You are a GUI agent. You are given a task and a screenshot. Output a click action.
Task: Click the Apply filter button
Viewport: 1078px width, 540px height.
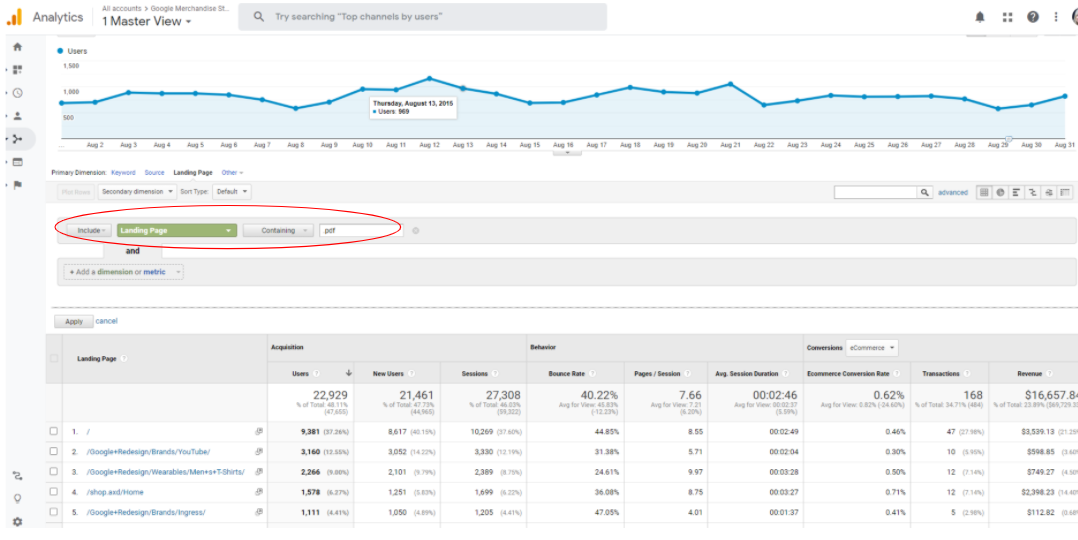tap(73, 321)
